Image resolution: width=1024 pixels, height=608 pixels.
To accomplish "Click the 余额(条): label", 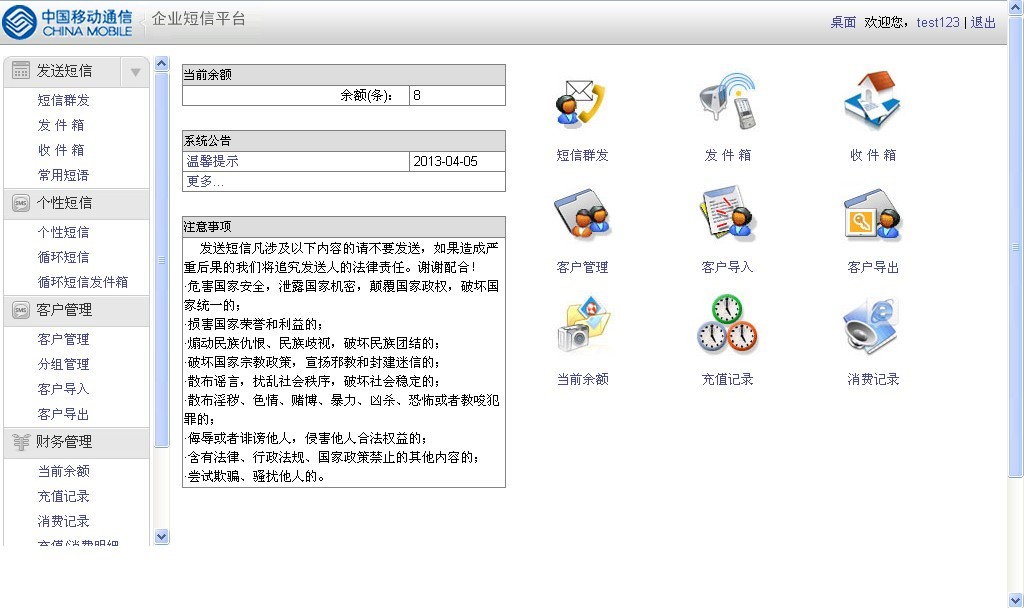I will [x=366, y=95].
